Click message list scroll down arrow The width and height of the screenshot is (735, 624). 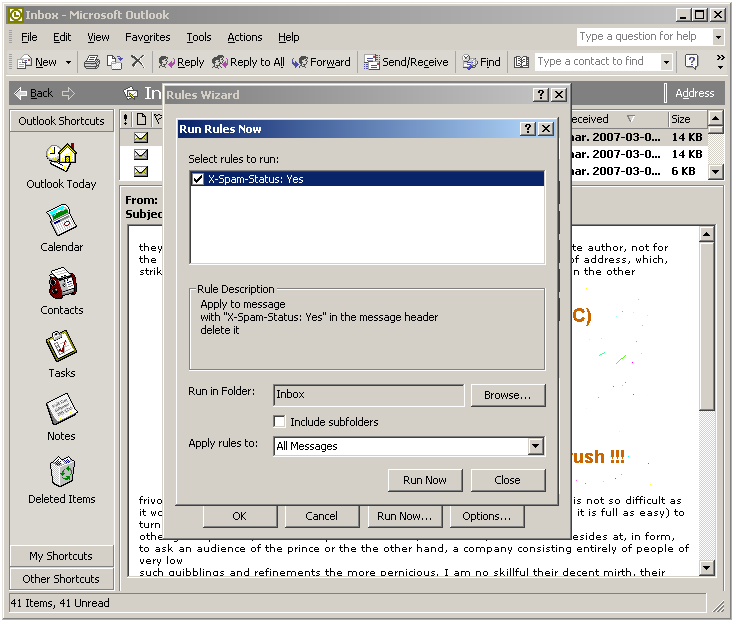coord(715,172)
